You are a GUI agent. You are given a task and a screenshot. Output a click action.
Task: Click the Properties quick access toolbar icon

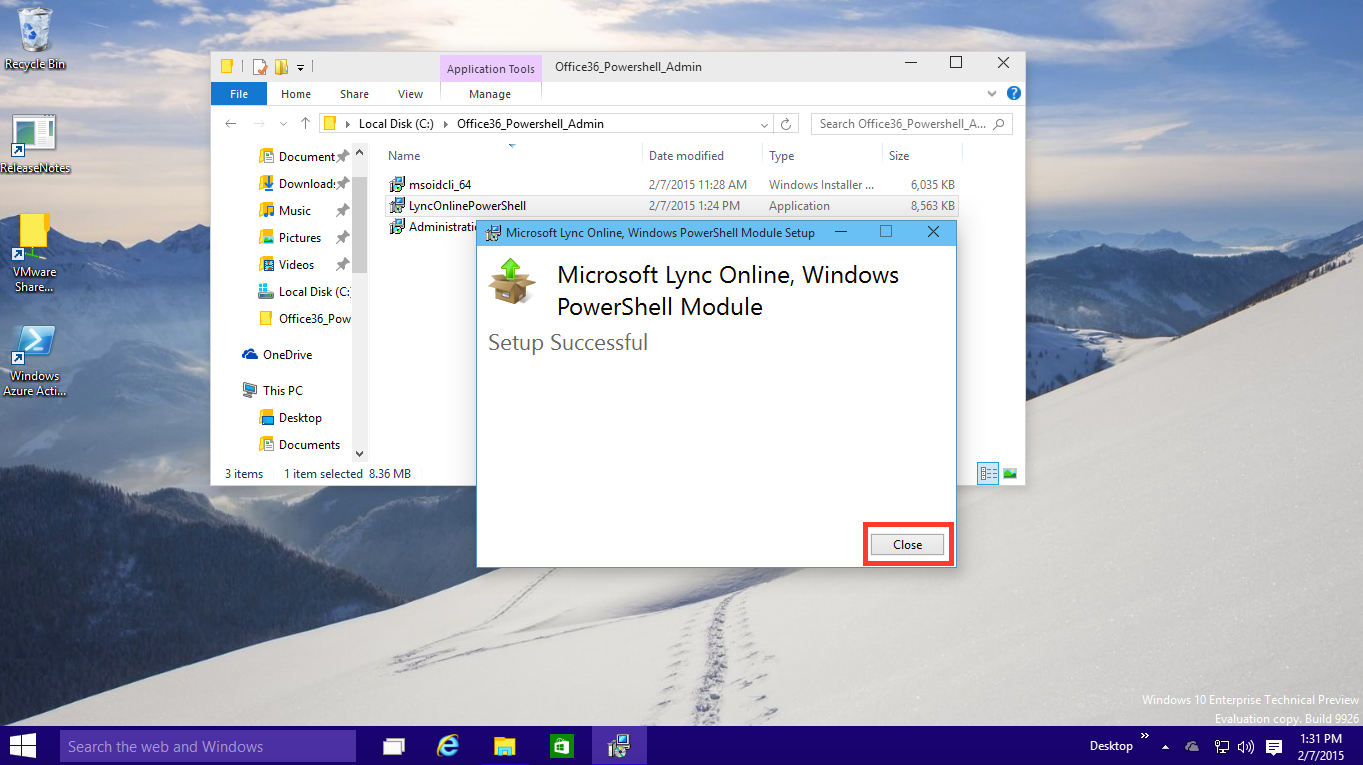(259, 67)
